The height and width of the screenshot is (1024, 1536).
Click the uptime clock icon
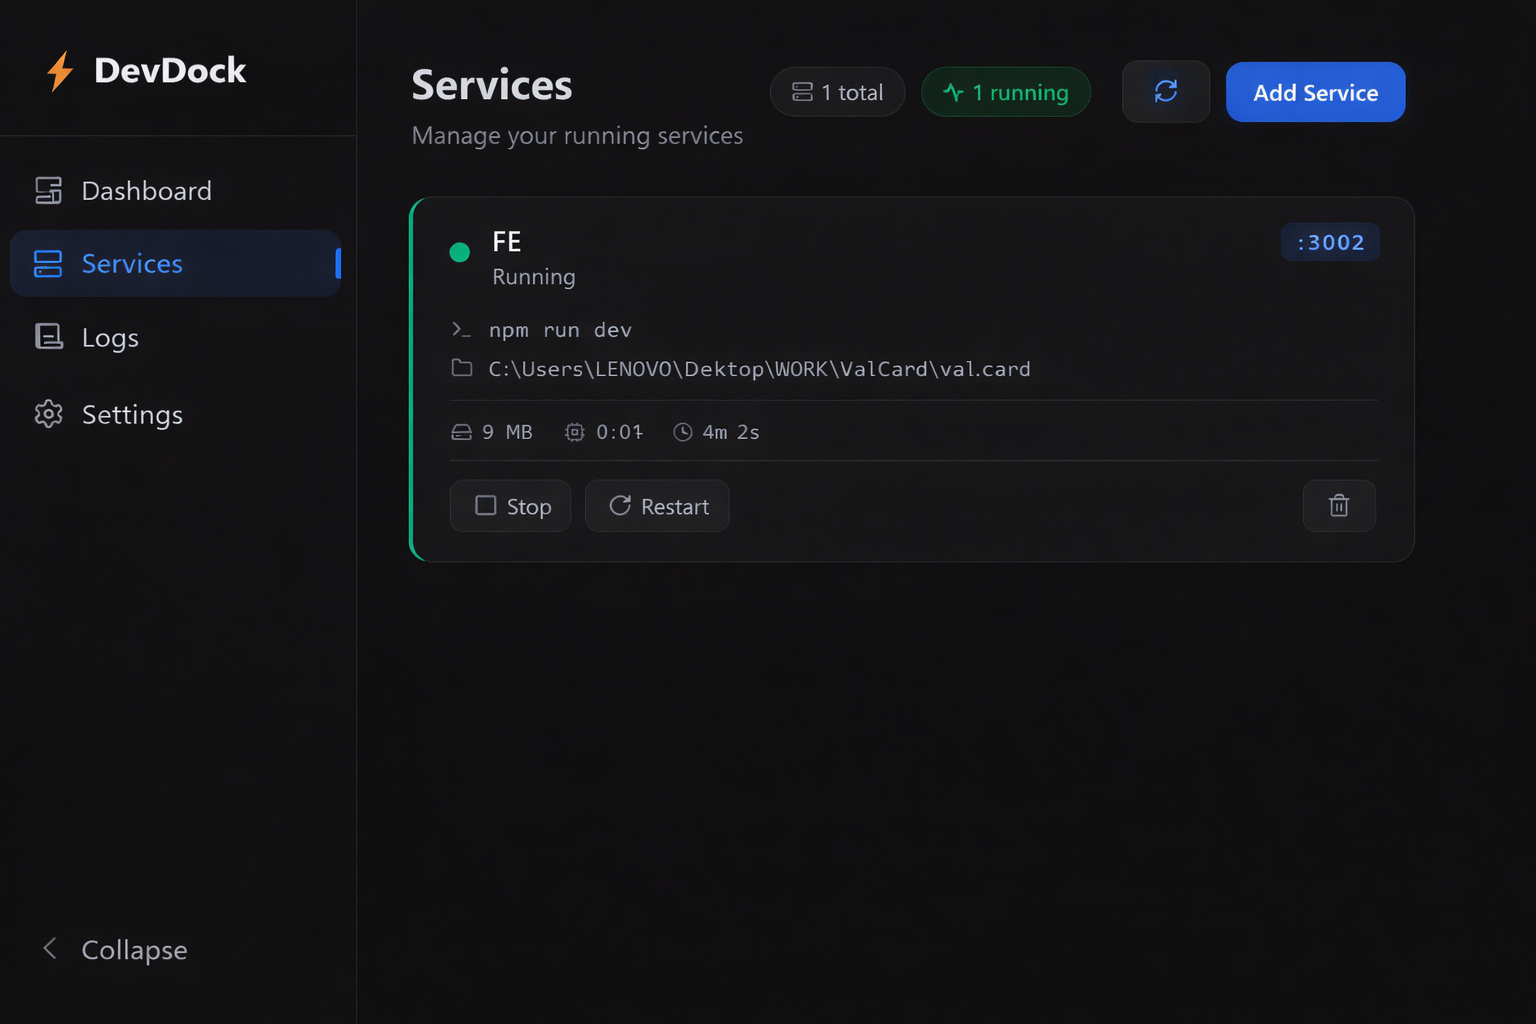coord(682,432)
